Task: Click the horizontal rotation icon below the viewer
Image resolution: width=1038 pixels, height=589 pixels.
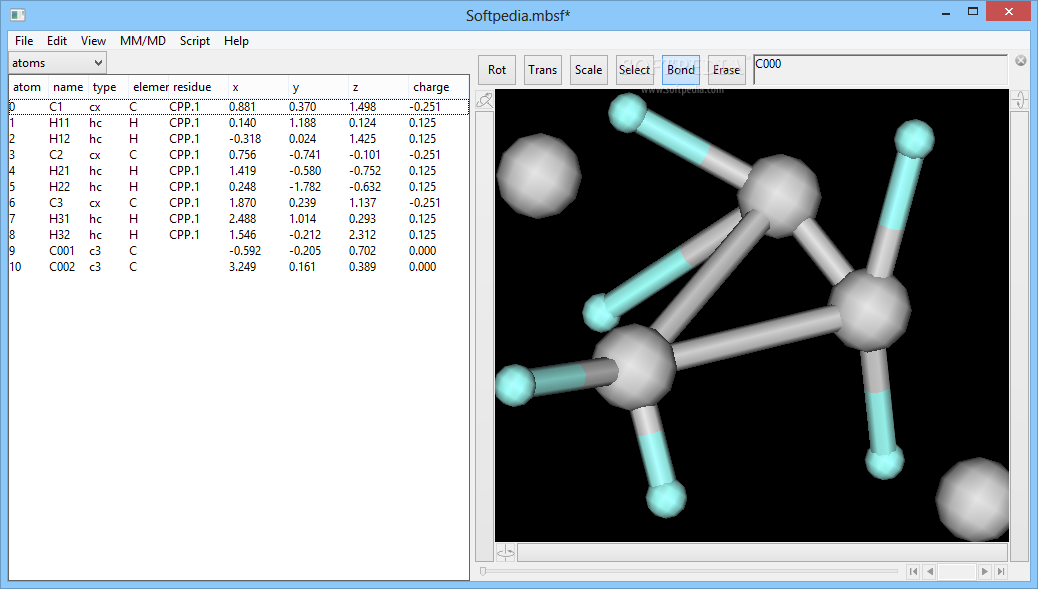Action: point(506,553)
